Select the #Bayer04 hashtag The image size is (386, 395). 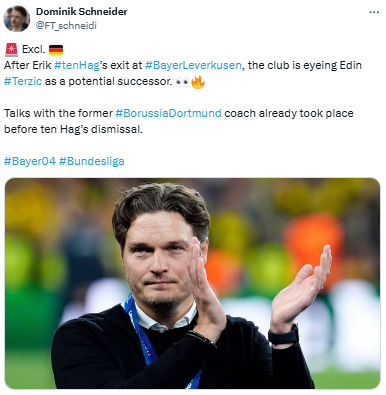coord(30,161)
